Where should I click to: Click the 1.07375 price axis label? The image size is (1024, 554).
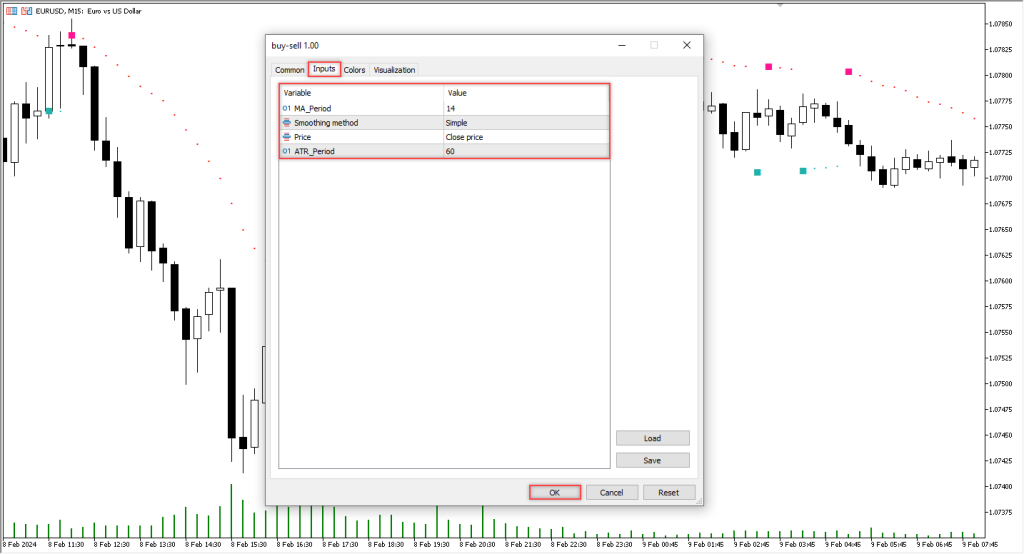tap(1000, 512)
